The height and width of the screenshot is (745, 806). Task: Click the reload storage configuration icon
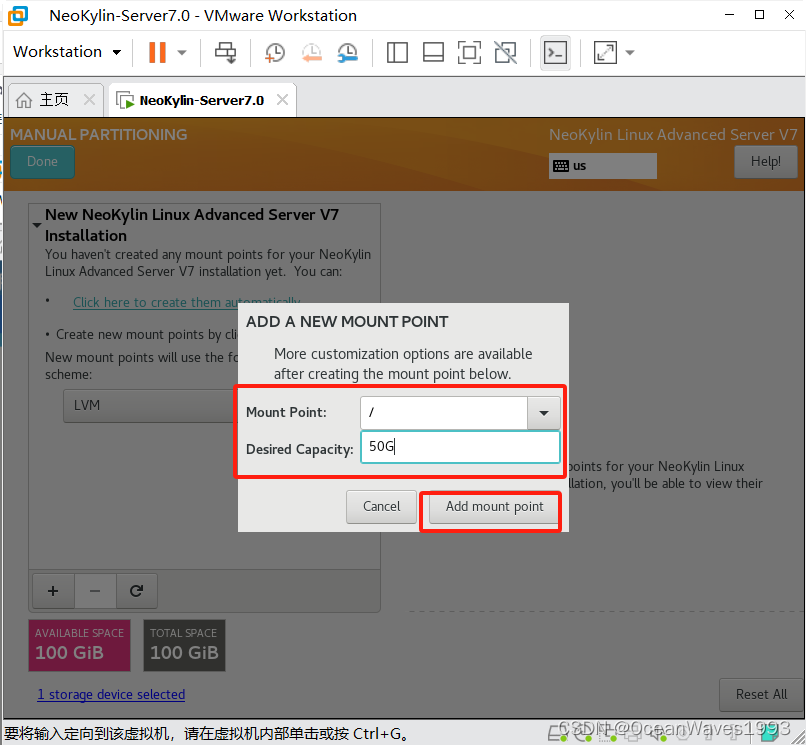tap(136, 591)
